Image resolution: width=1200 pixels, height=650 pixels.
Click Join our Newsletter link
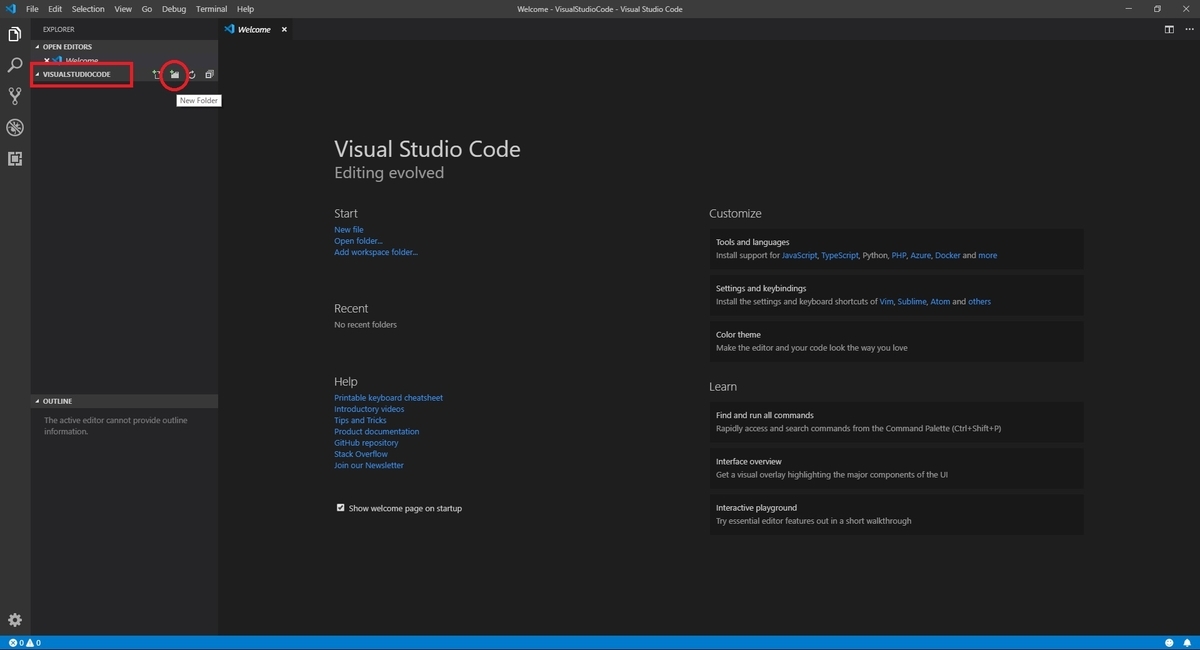pos(369,465)
